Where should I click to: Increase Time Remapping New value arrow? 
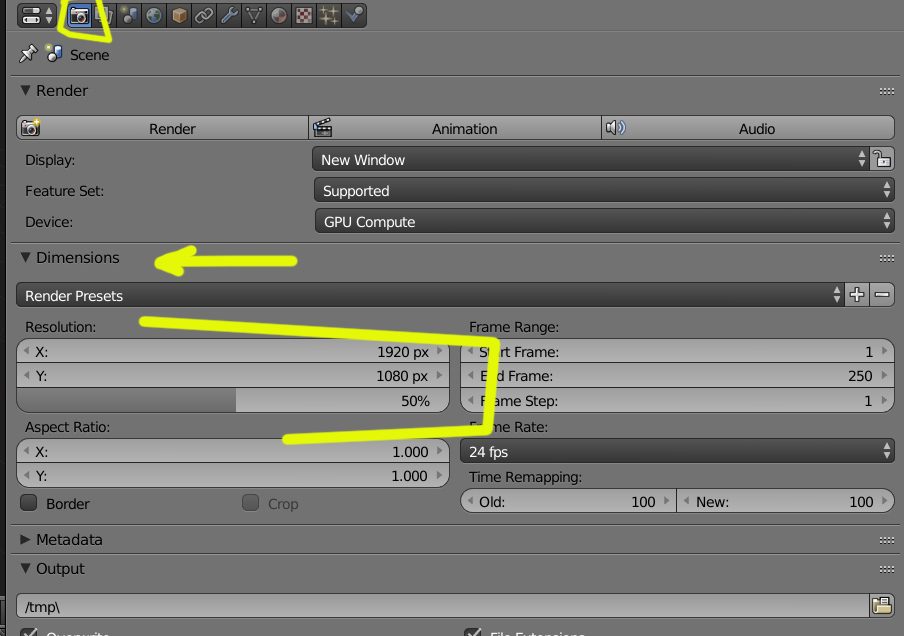885,501
